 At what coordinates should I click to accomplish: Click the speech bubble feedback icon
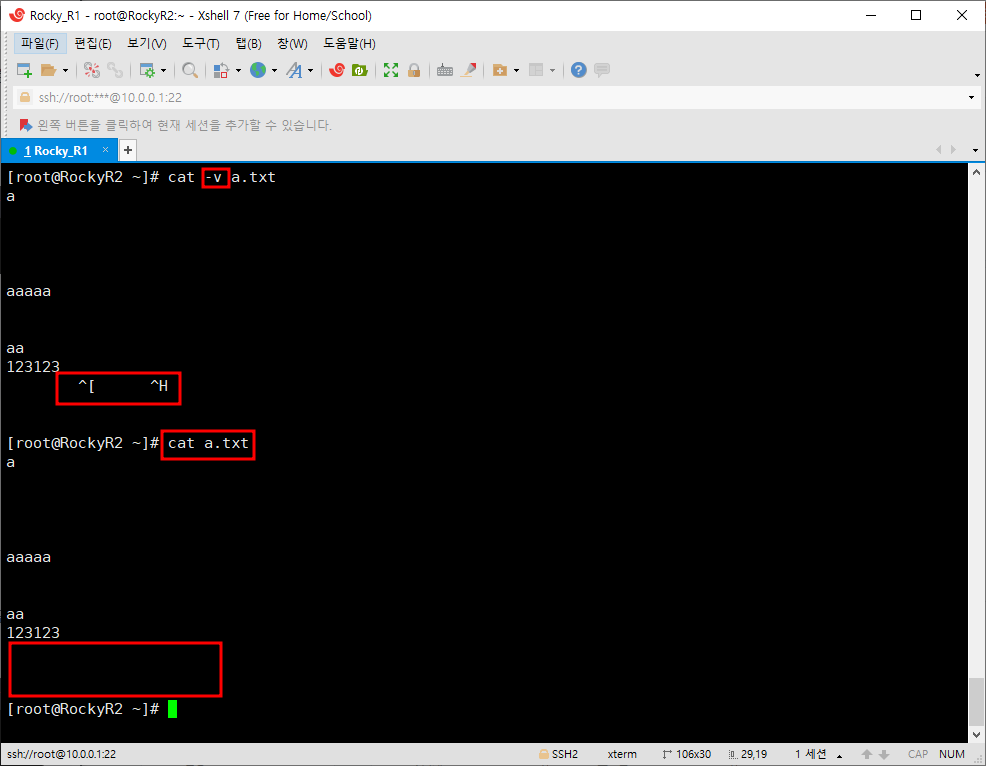[x=602, y=70]
